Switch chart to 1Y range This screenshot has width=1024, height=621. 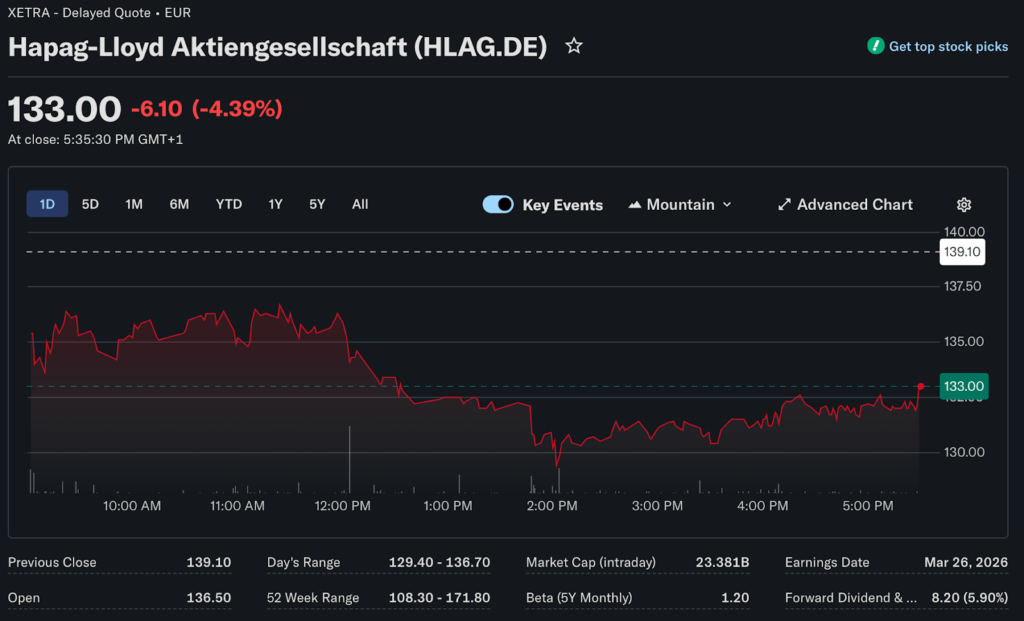coord(275,204)
